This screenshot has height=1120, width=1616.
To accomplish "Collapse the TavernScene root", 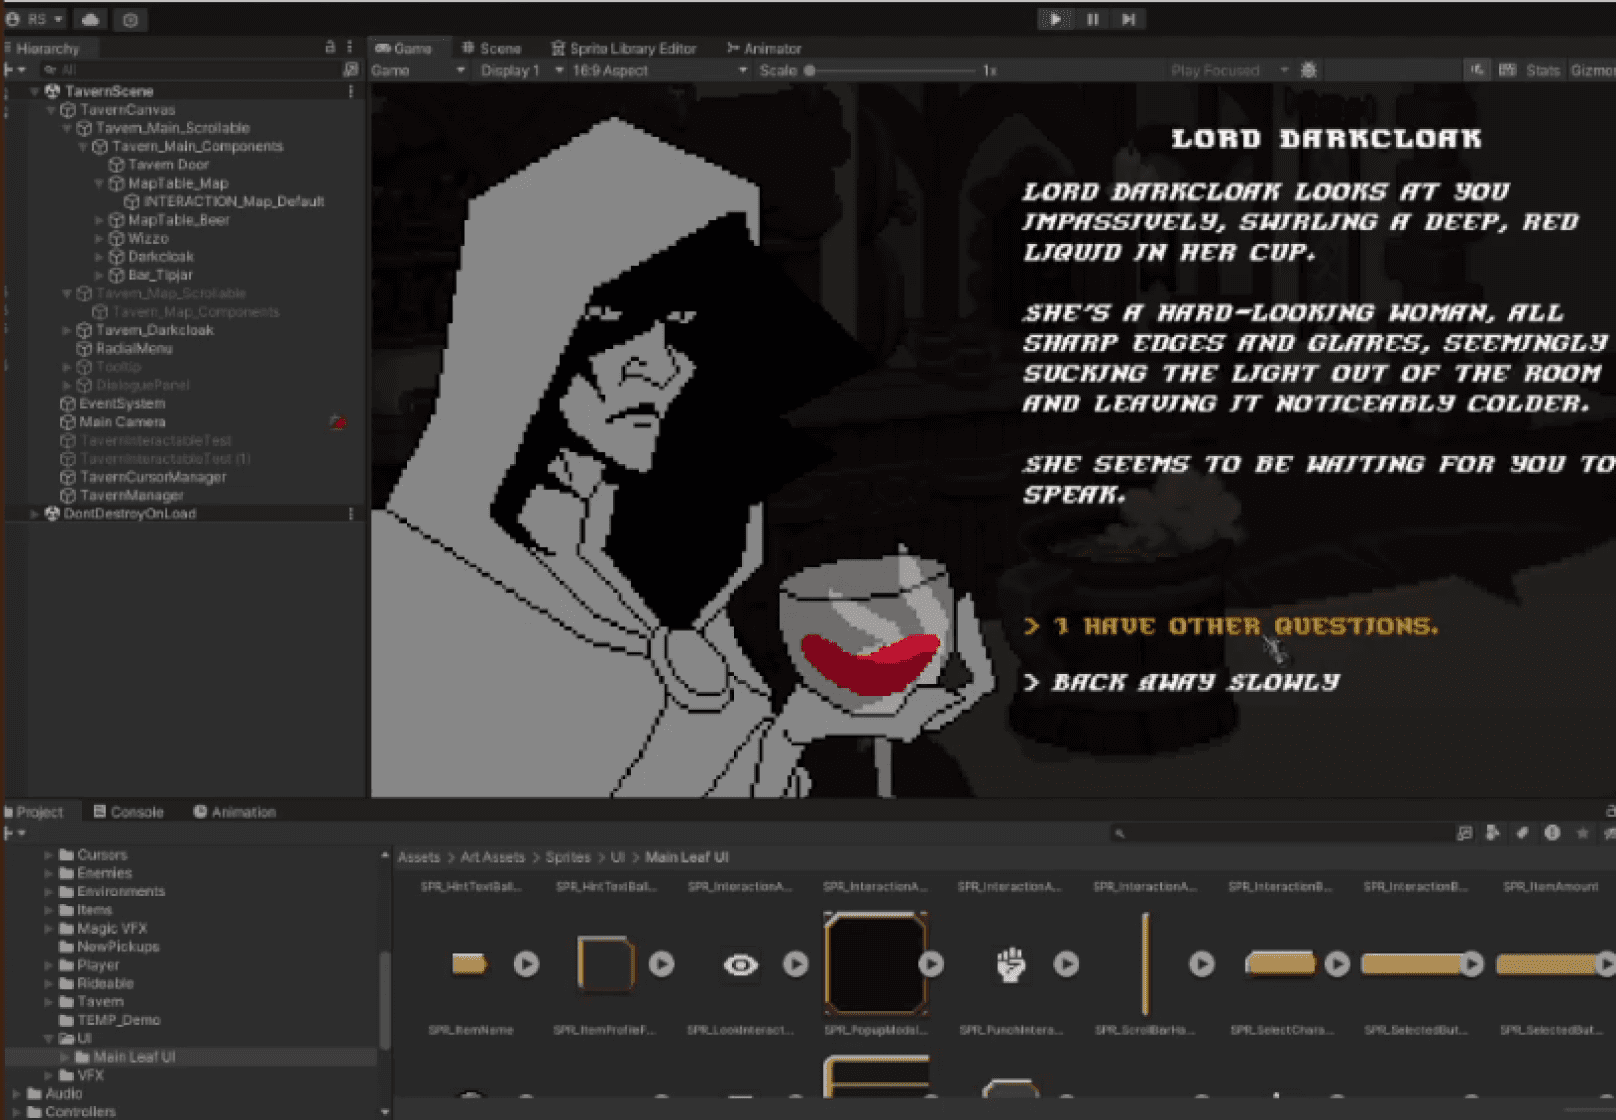I will (x=34, y=91).
